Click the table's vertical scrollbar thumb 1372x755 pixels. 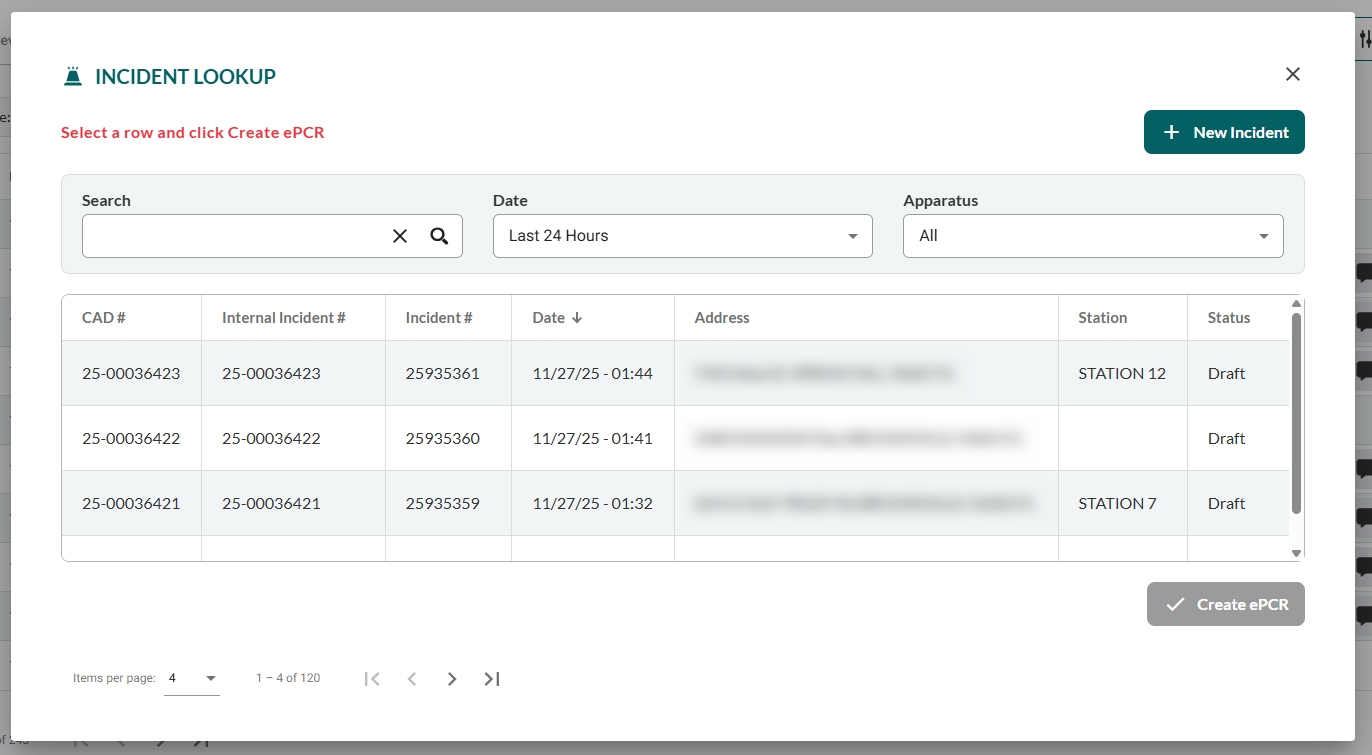(1296, 412)
